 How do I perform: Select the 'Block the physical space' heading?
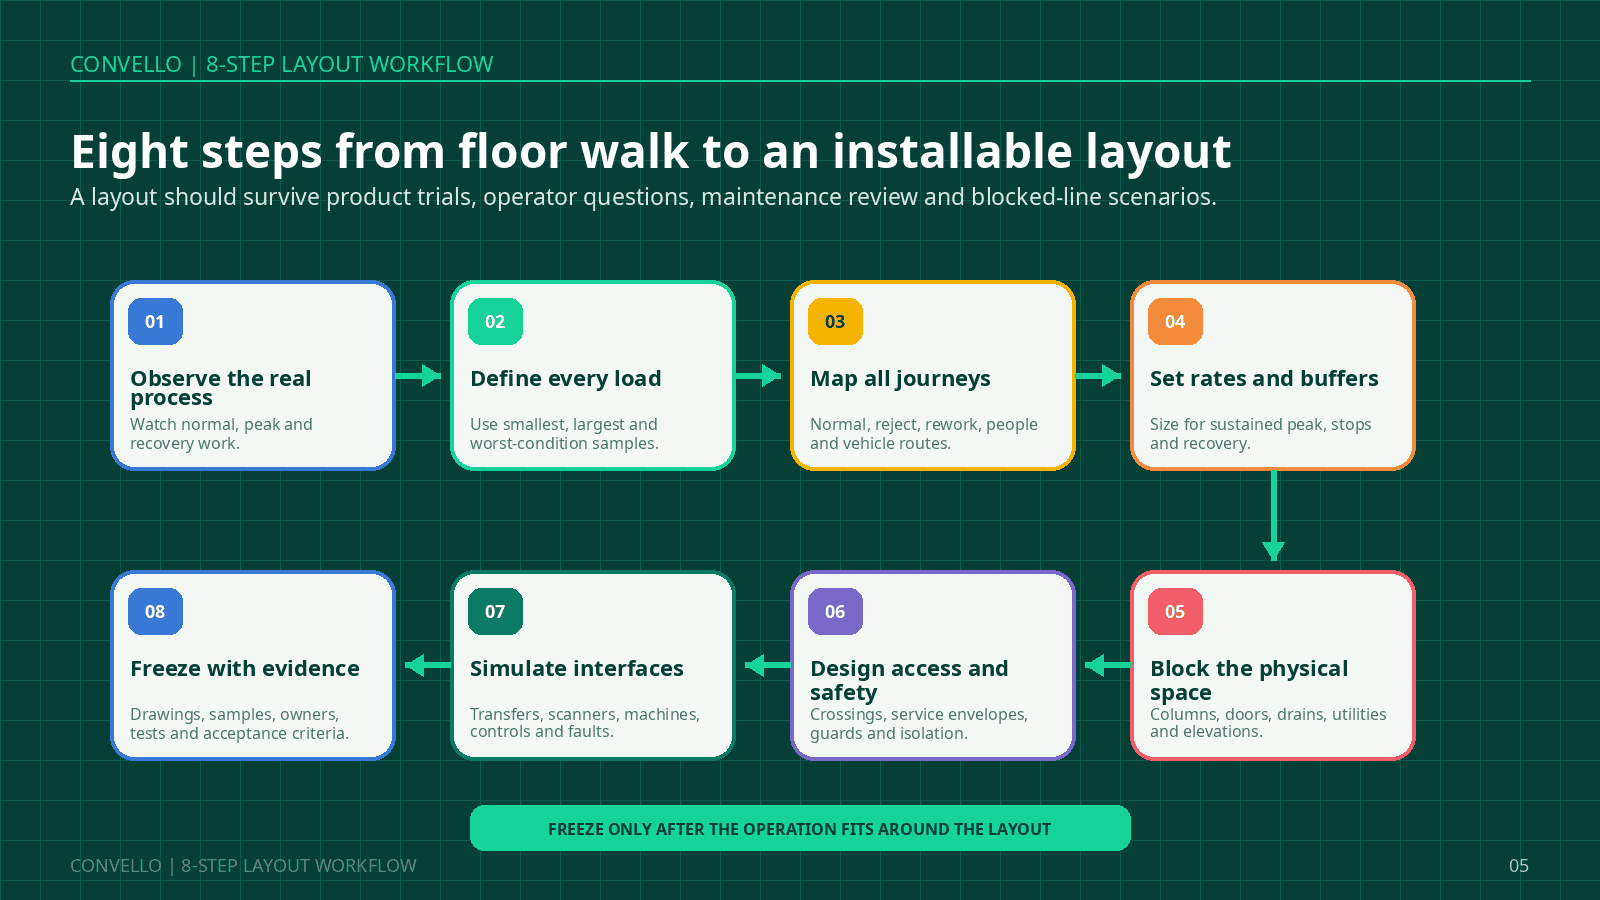1249,680
